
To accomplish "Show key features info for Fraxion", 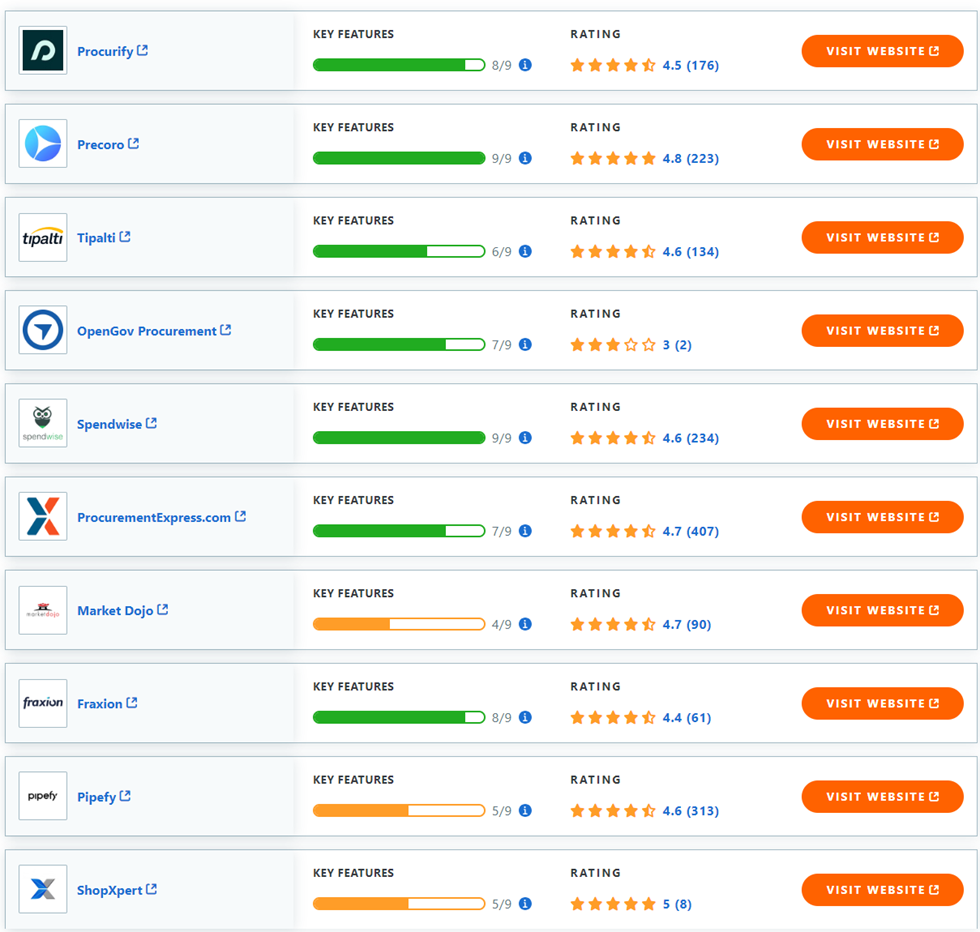I will (525, 717).
